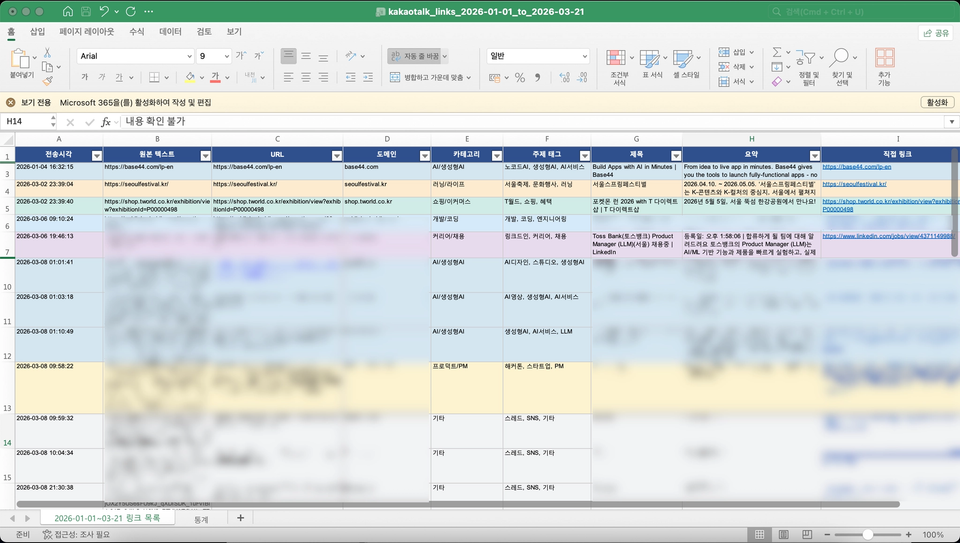Click the Cut scissors icon
960x543 pixels.
pos(47,53)
